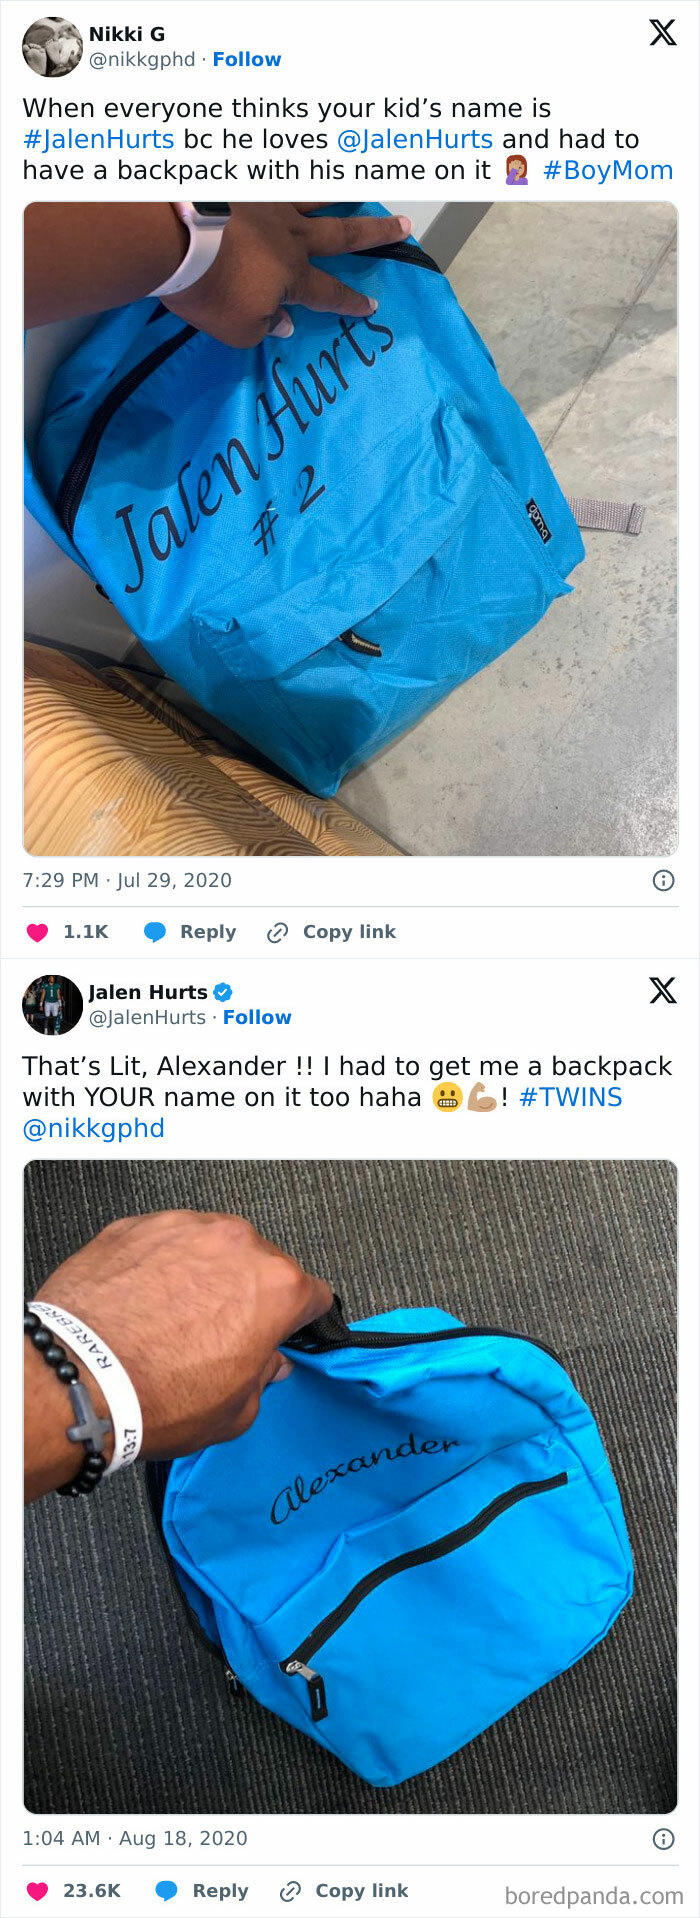This screenshot has height=1918, width=700.
Task: Open the Alexander backpack photo
Action: click(350, 1486)
